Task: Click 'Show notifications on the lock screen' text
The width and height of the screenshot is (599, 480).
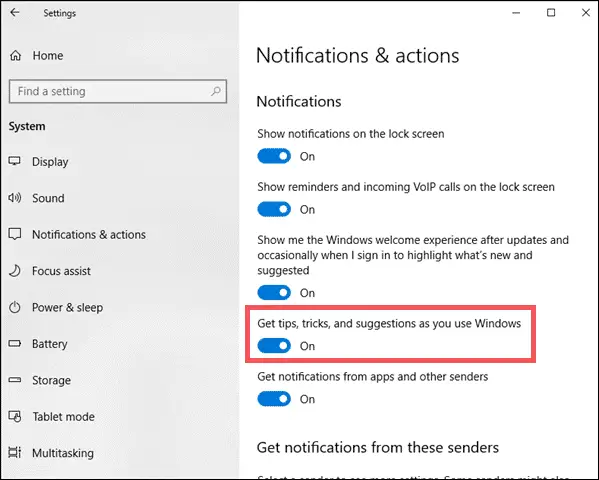Action: (351, 134)
